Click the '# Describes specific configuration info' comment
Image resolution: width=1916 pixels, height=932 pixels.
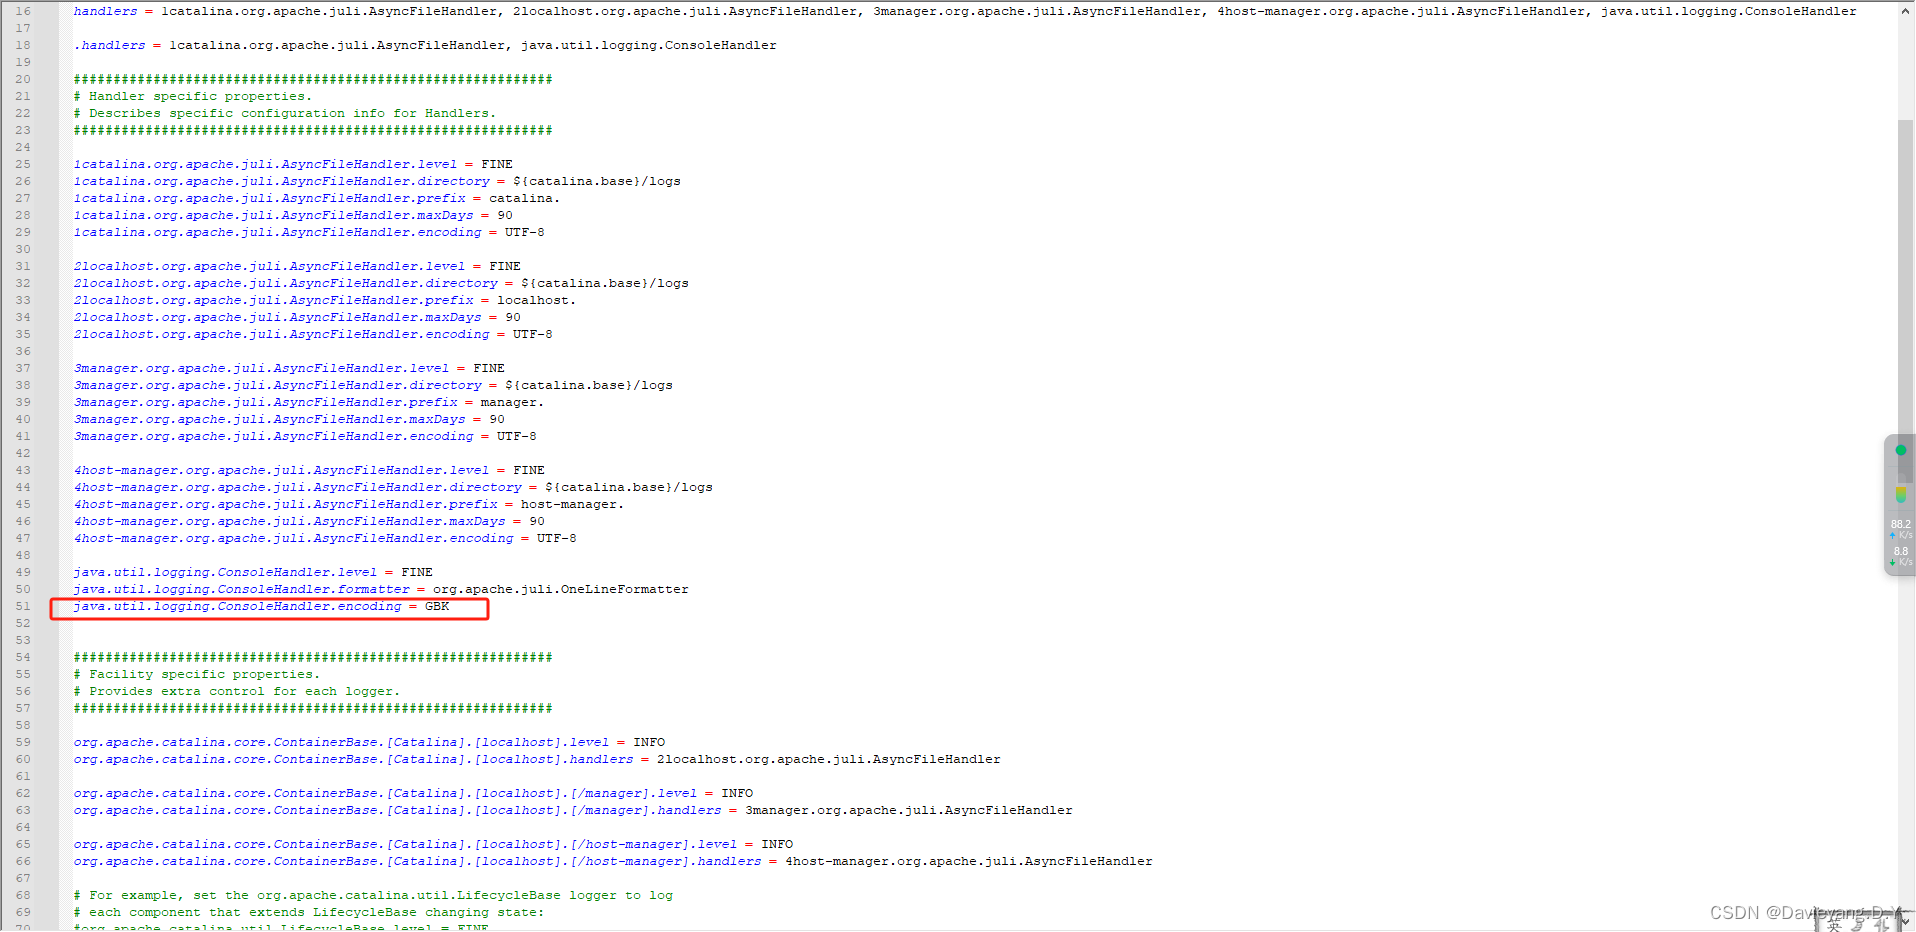285,113
